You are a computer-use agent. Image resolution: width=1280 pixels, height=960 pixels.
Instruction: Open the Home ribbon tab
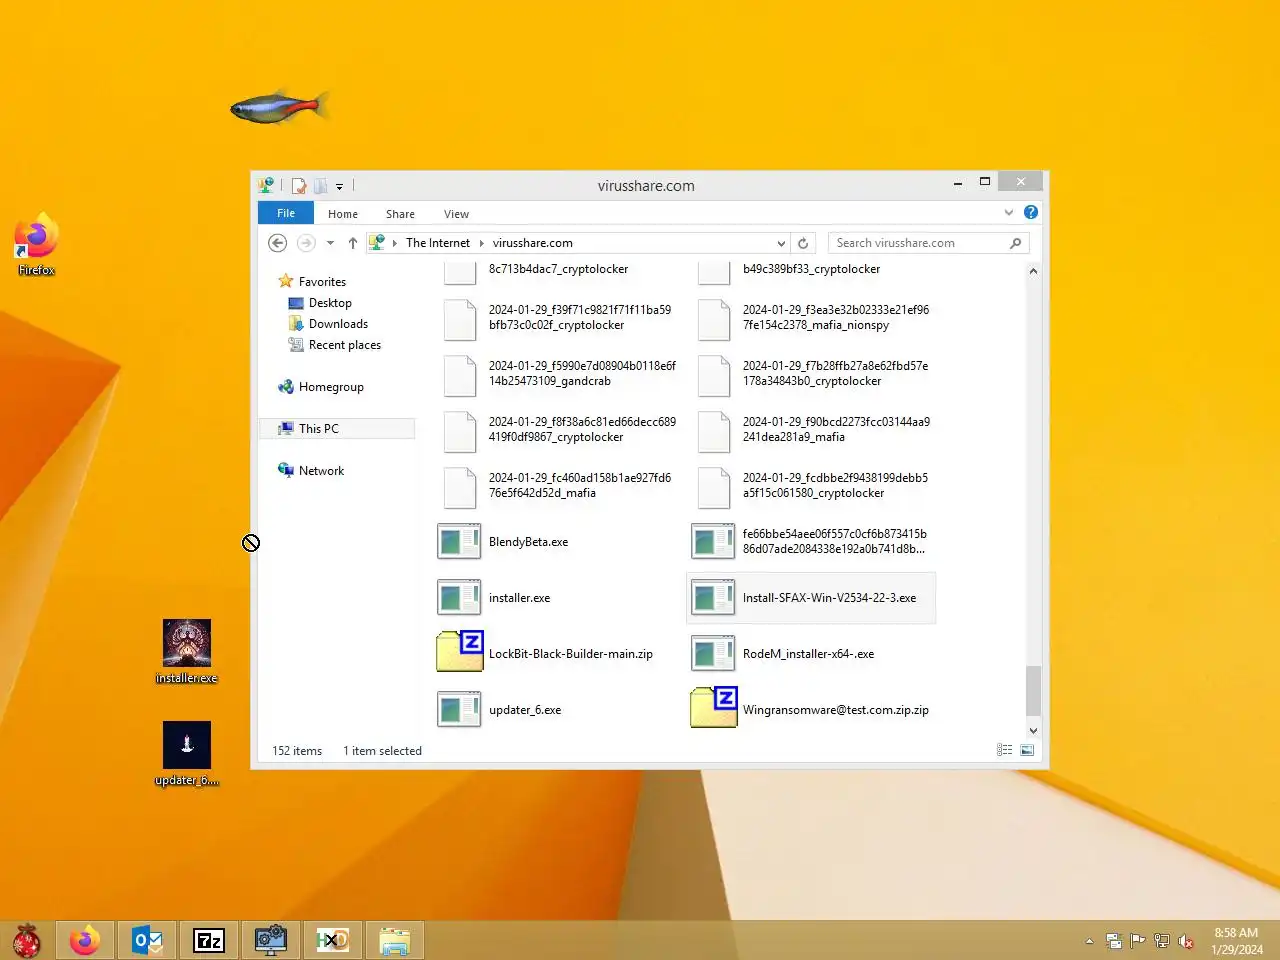pyautogui.click(x=343, y=214)
